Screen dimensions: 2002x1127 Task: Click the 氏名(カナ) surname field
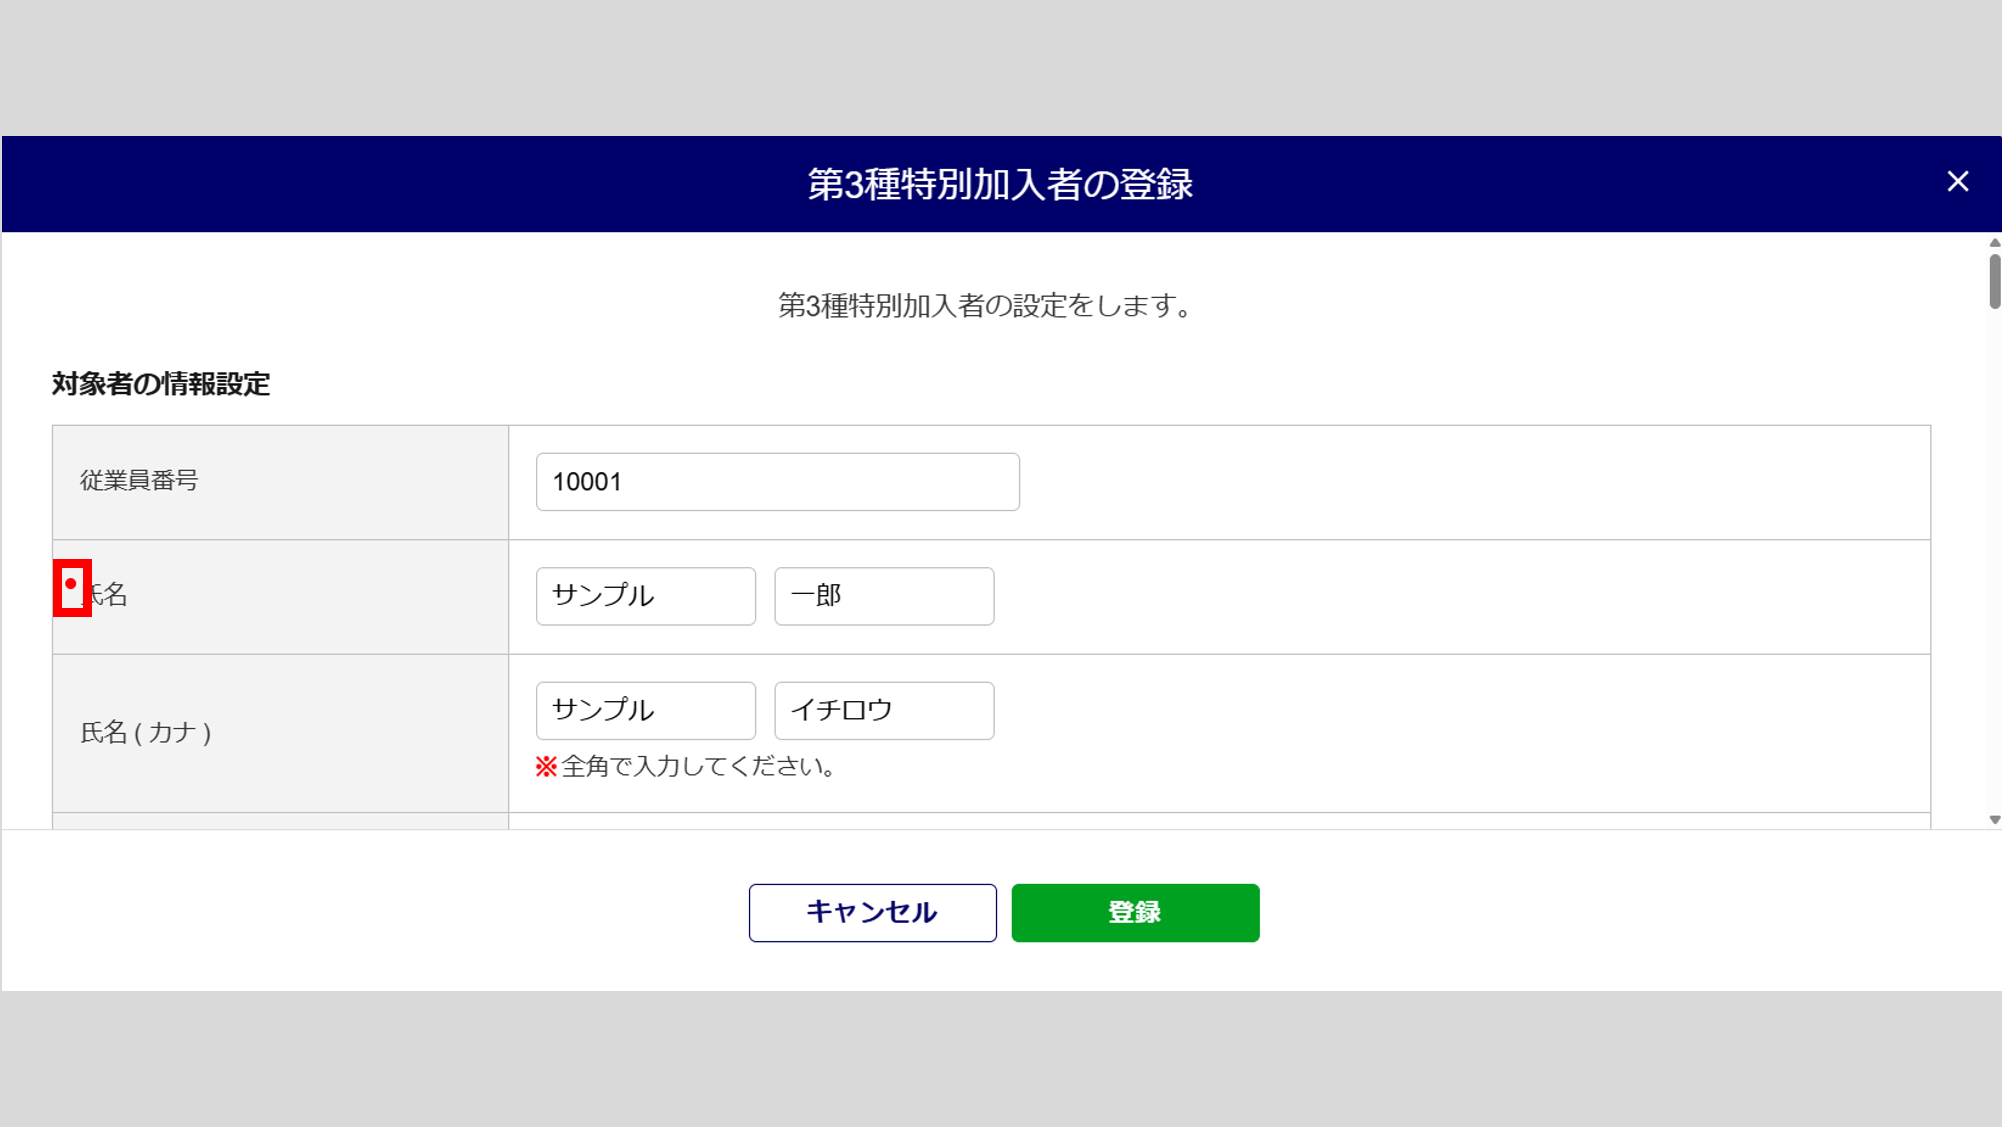coord(645,710)
